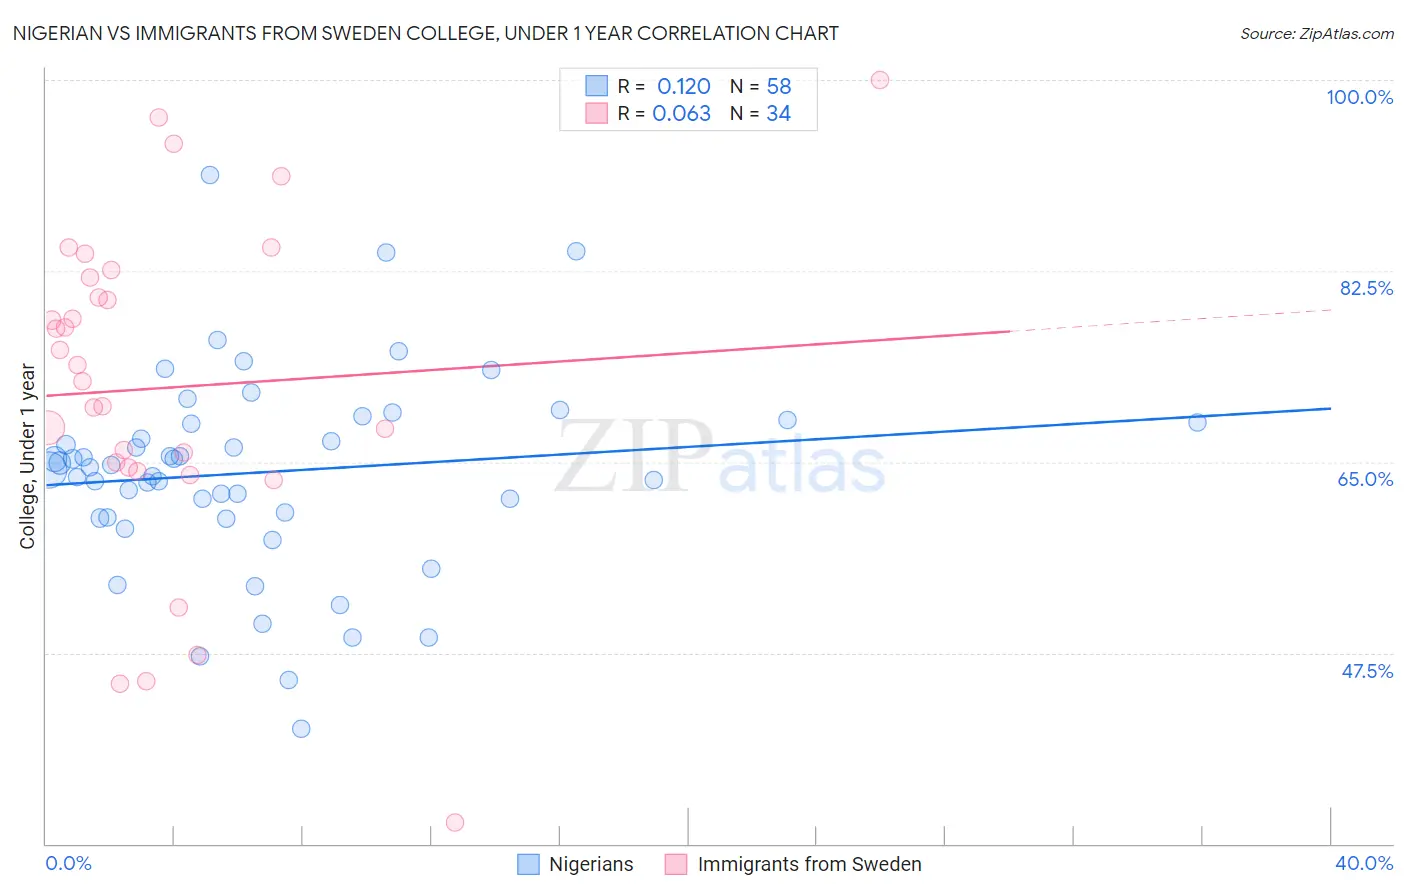Screen dimensions: 1406x892
Task: Click the 0.0% x-axis label
Action: tap(69, 863)
